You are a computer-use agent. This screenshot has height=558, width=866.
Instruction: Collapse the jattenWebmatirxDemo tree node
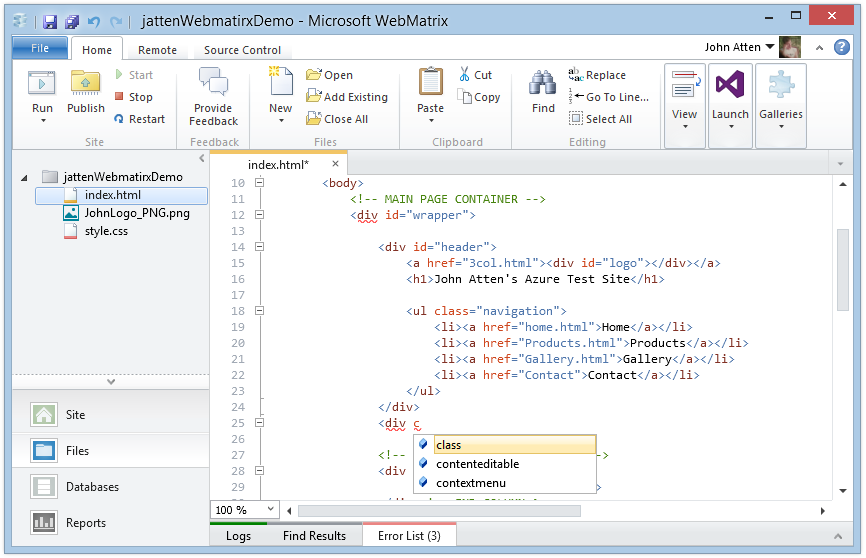coord(24,178)
